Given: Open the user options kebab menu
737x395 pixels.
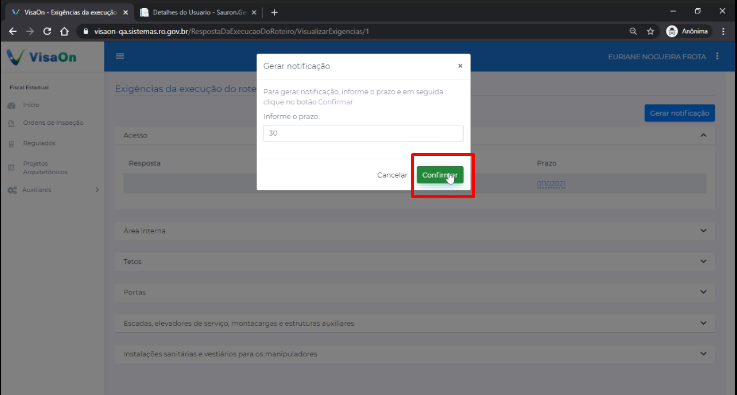Looking at the screenshot, I should click(x=717, y=56).
